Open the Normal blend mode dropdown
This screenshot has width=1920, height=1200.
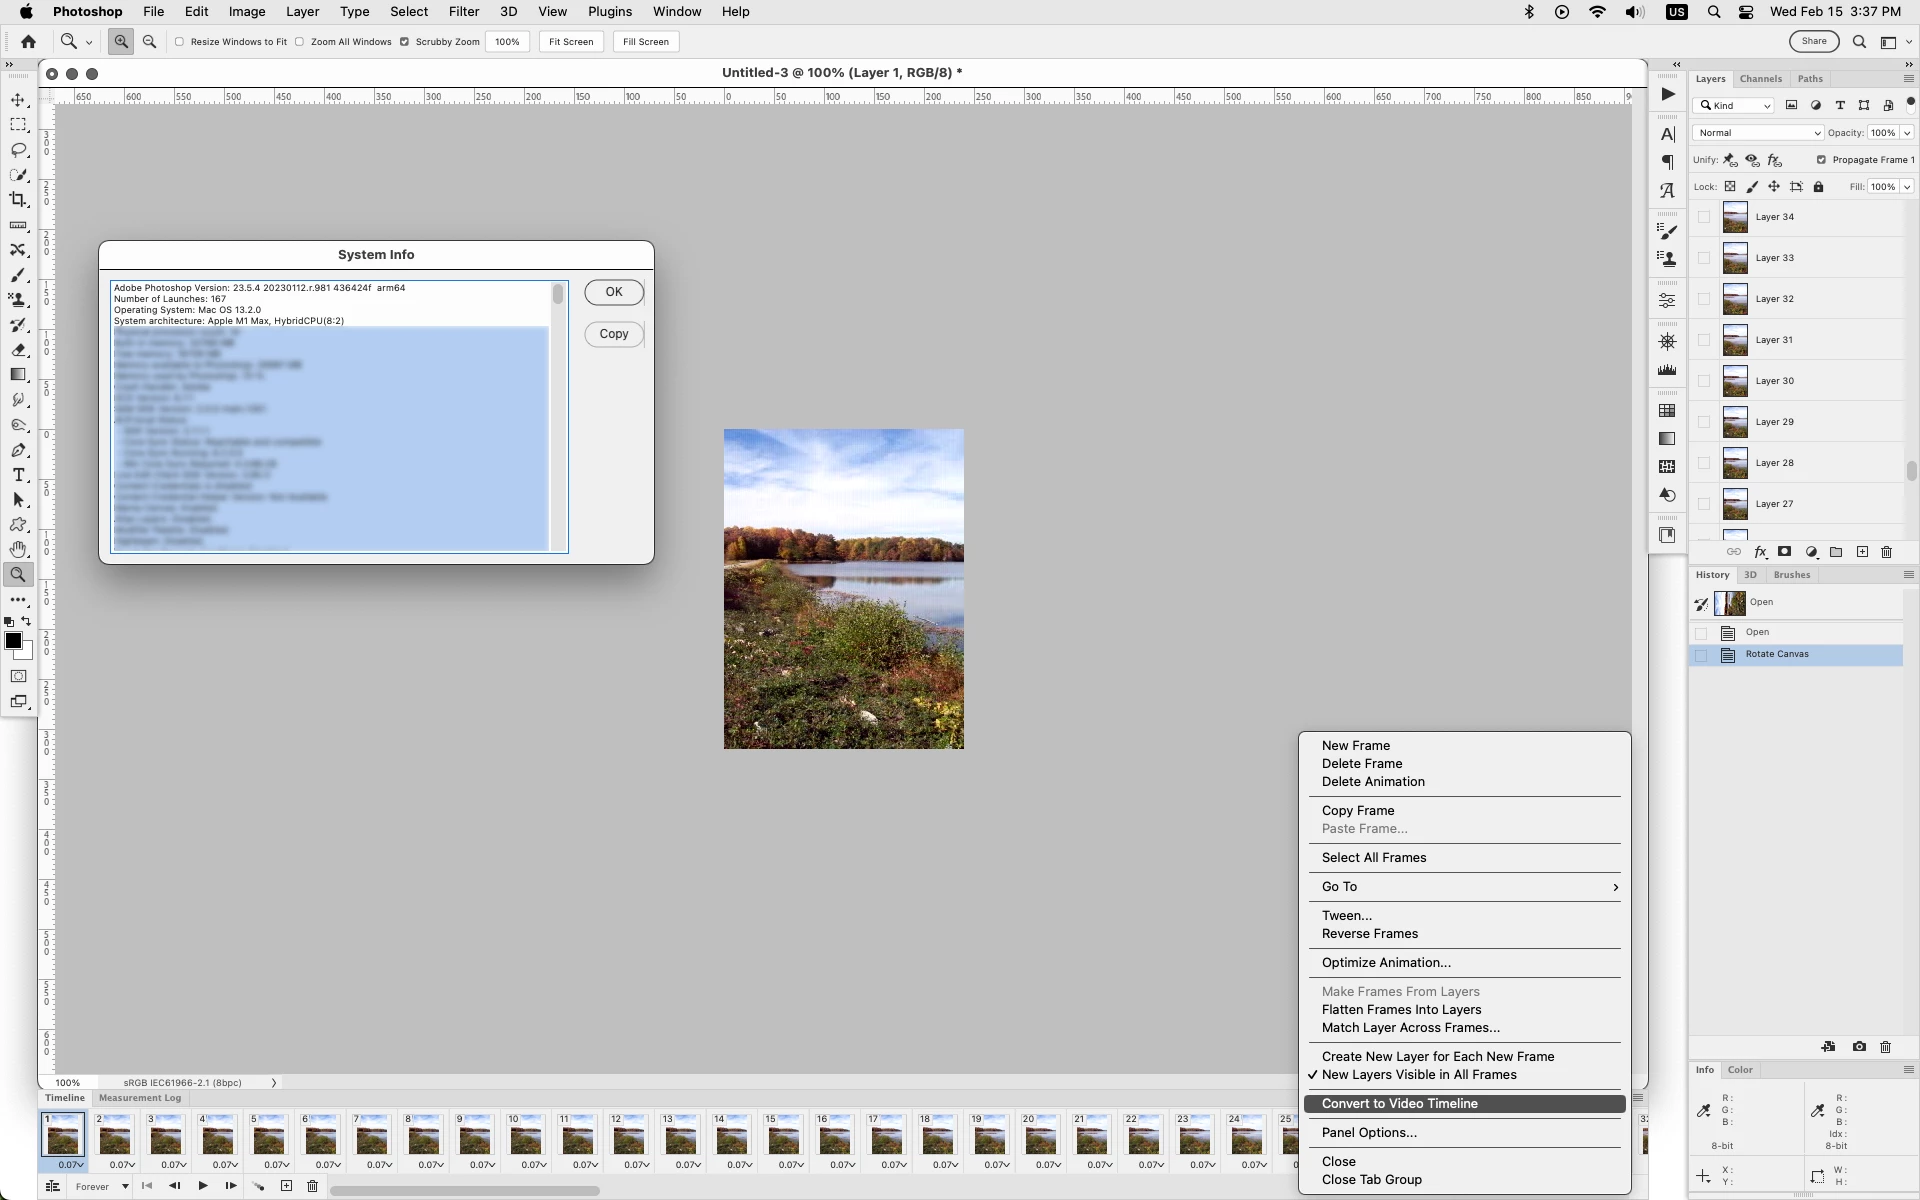click(x=1758, y=133)
